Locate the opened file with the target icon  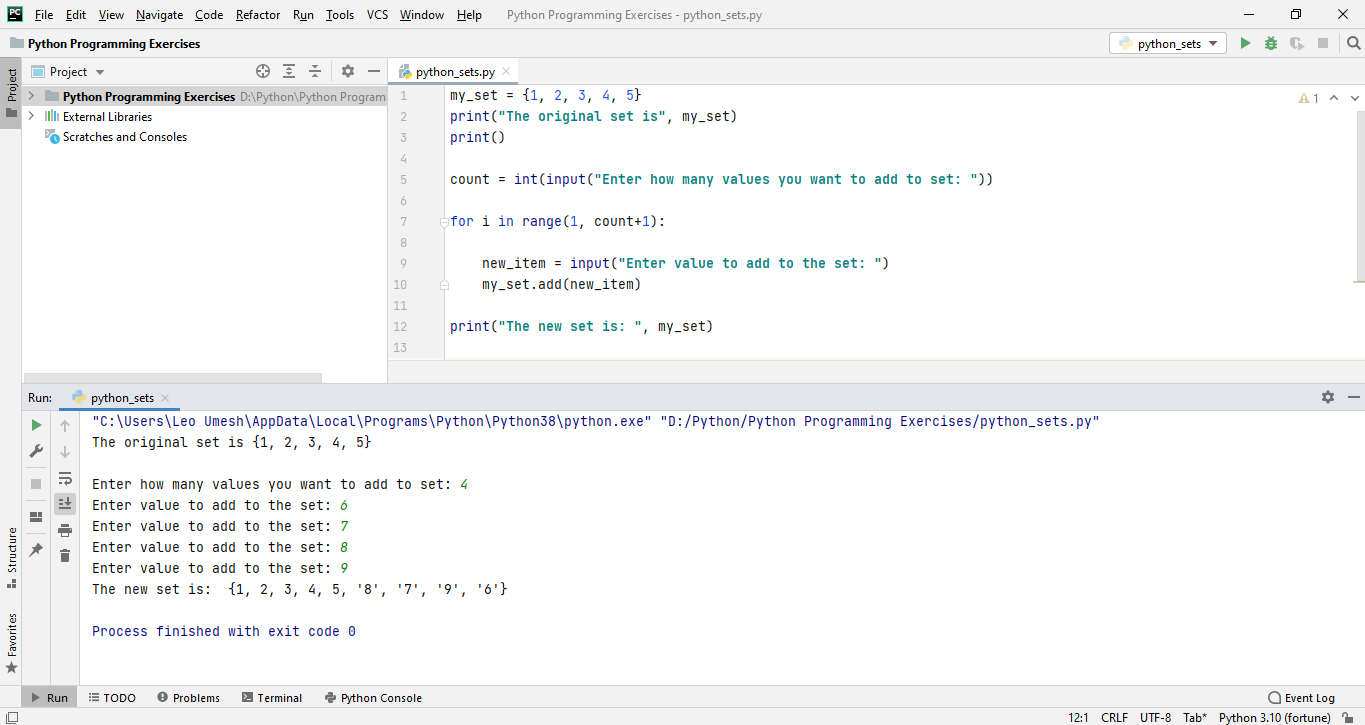(263, 71)
